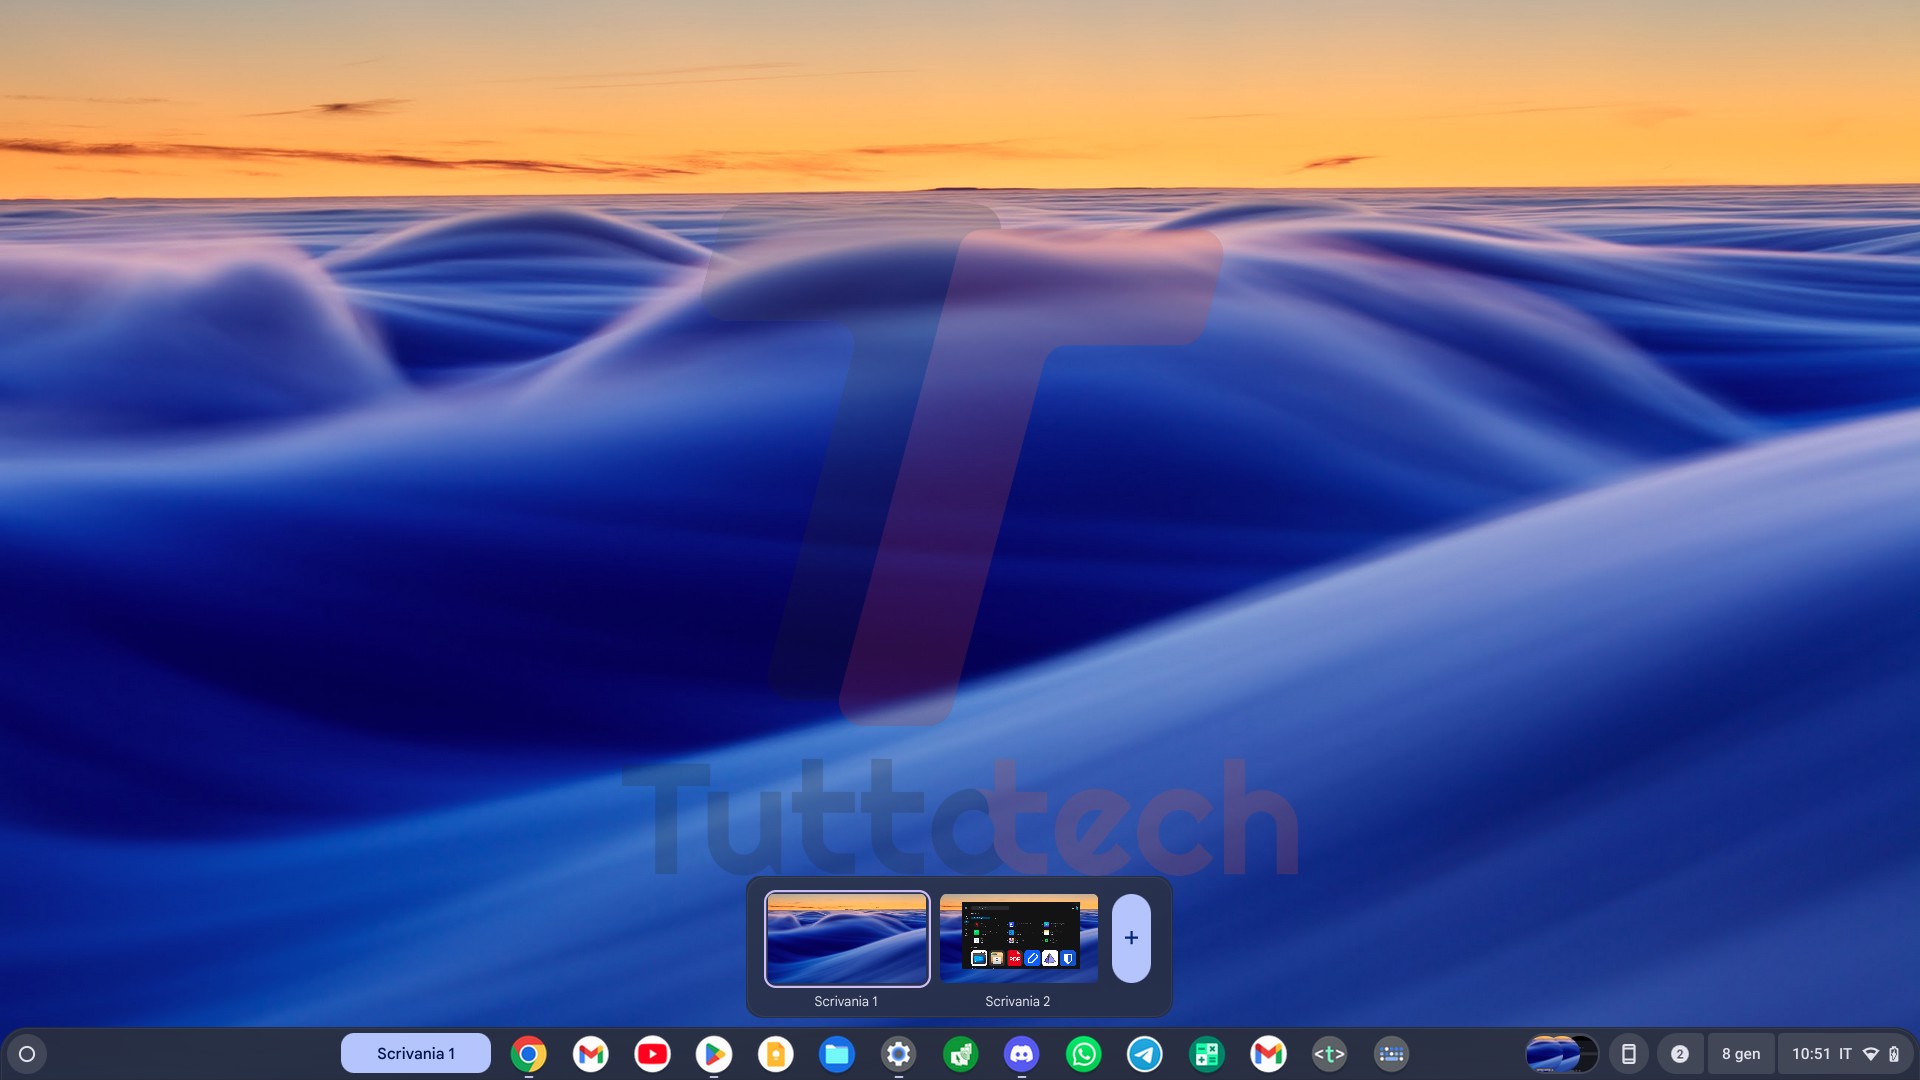This screenshot has height=1080, width=1920.
Task: Add a new desk with plus button
Action: point(1131,938)
